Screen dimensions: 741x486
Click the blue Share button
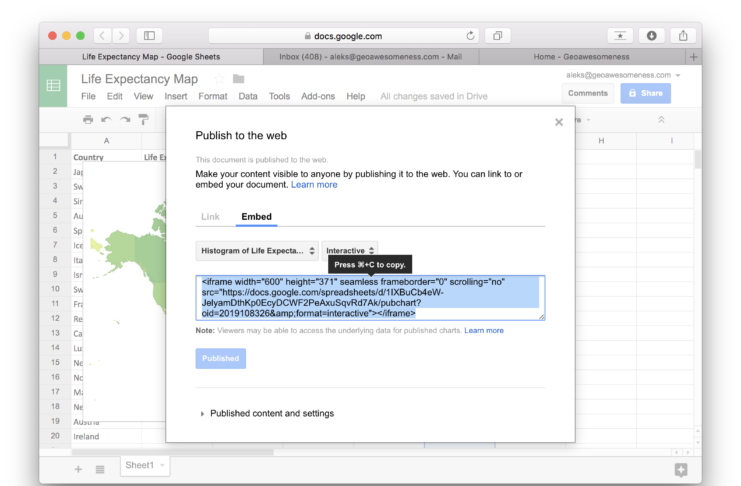tap(645, 93)
